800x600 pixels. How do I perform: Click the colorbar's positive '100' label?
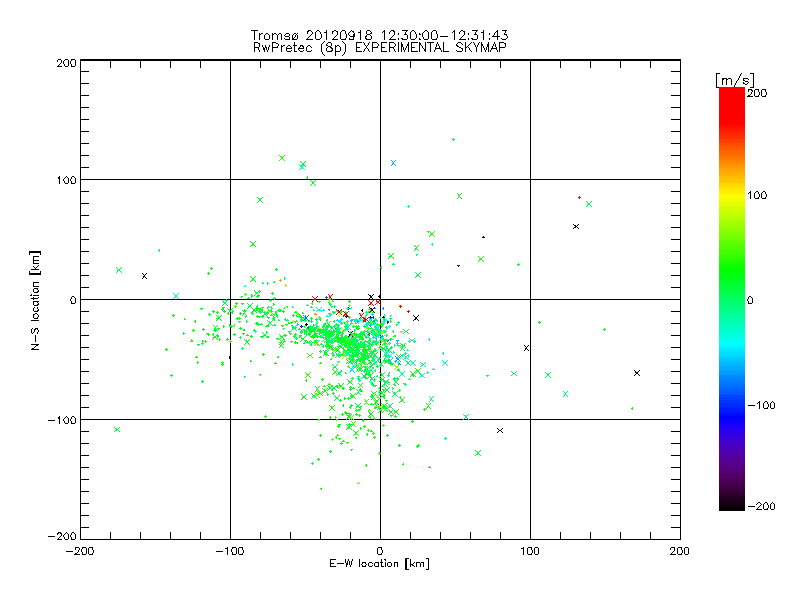(757, 195)
